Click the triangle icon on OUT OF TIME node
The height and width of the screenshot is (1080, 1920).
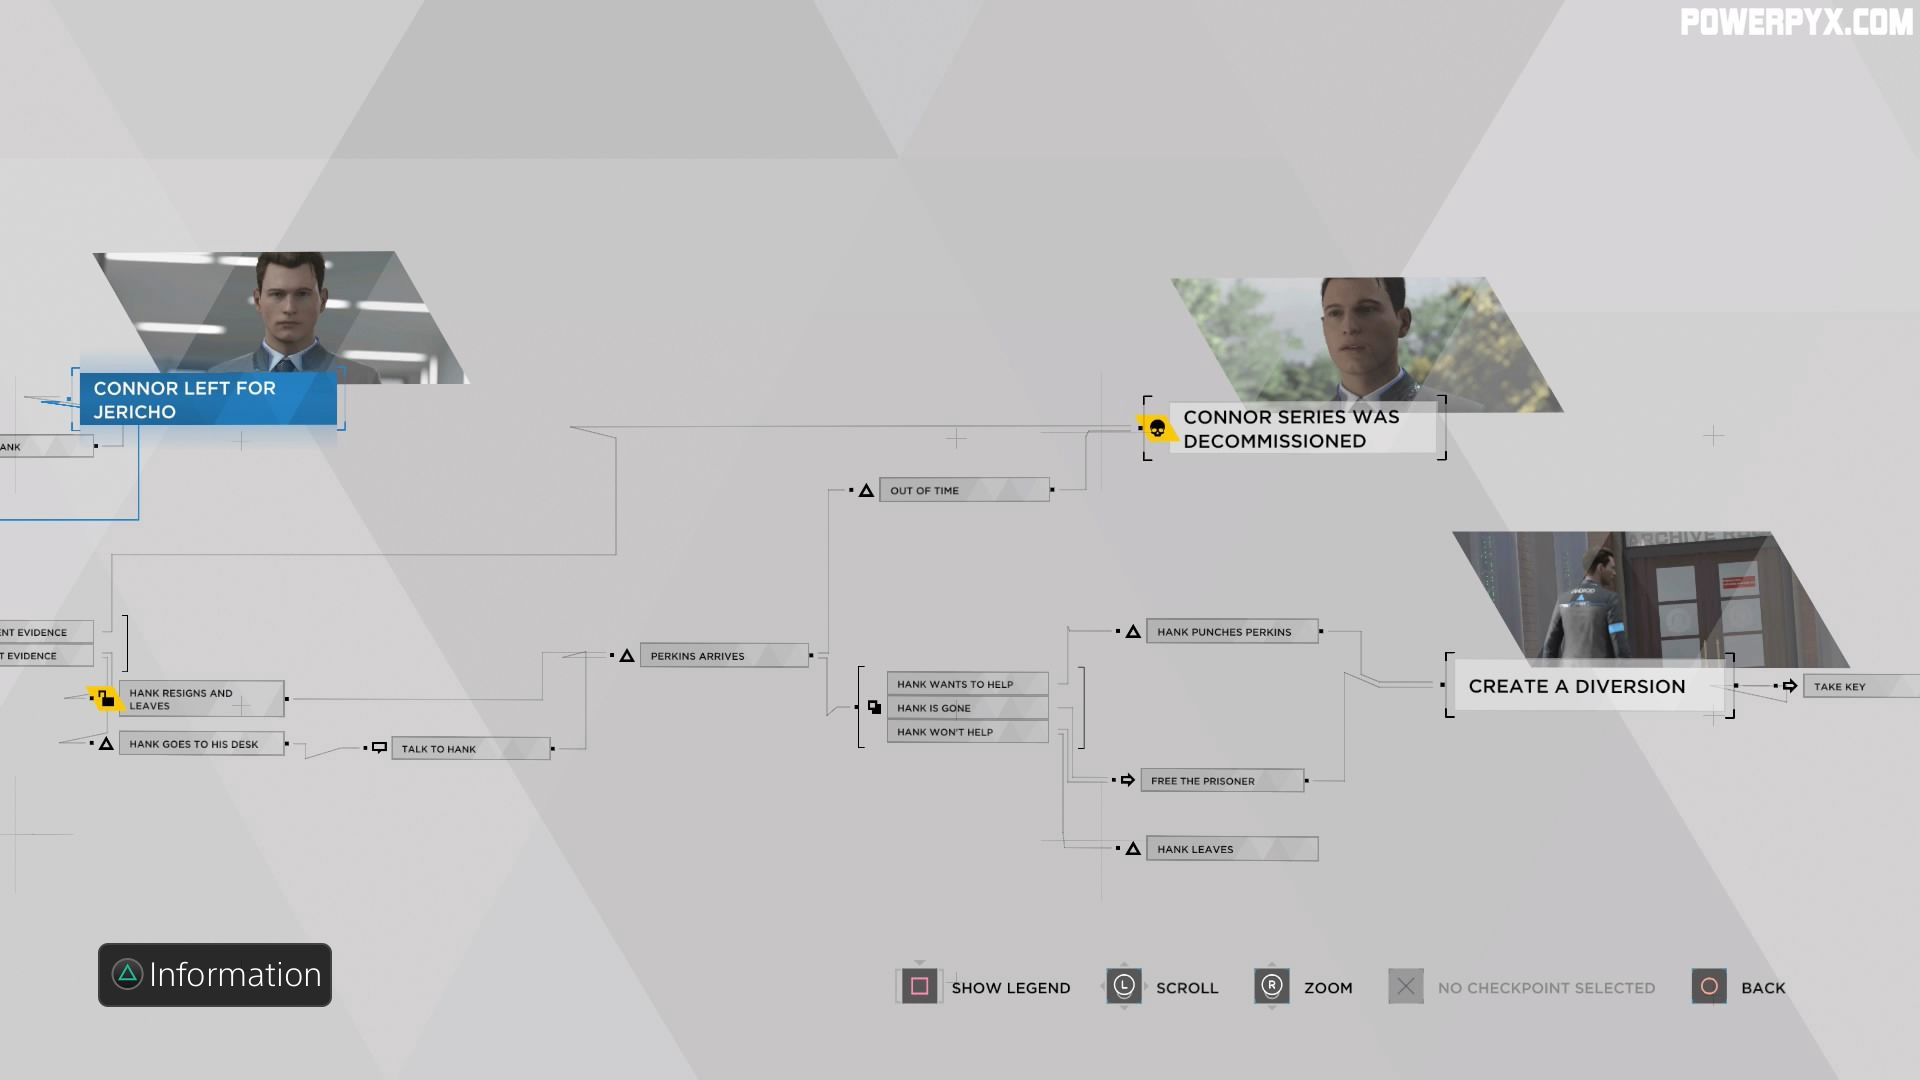pos(864,489)
